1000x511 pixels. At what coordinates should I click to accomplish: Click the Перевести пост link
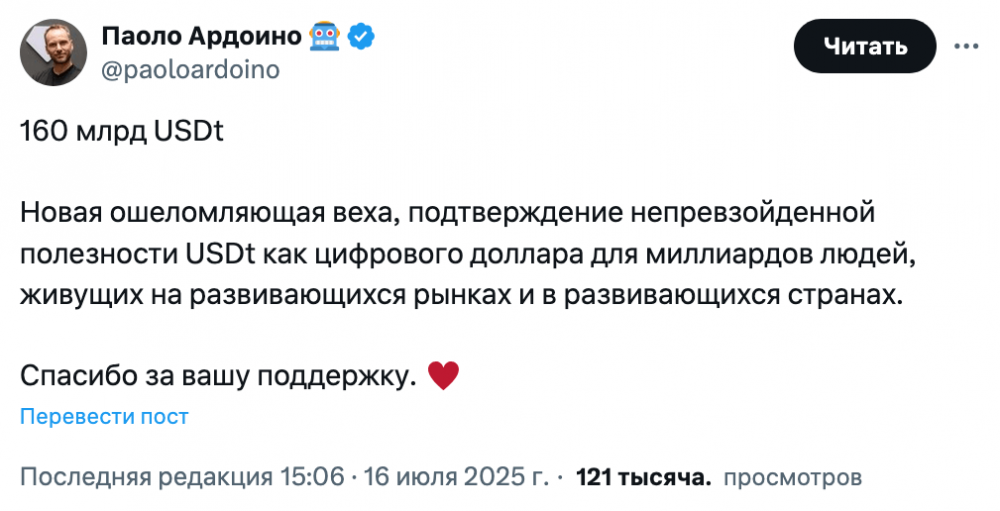[105, 417]
